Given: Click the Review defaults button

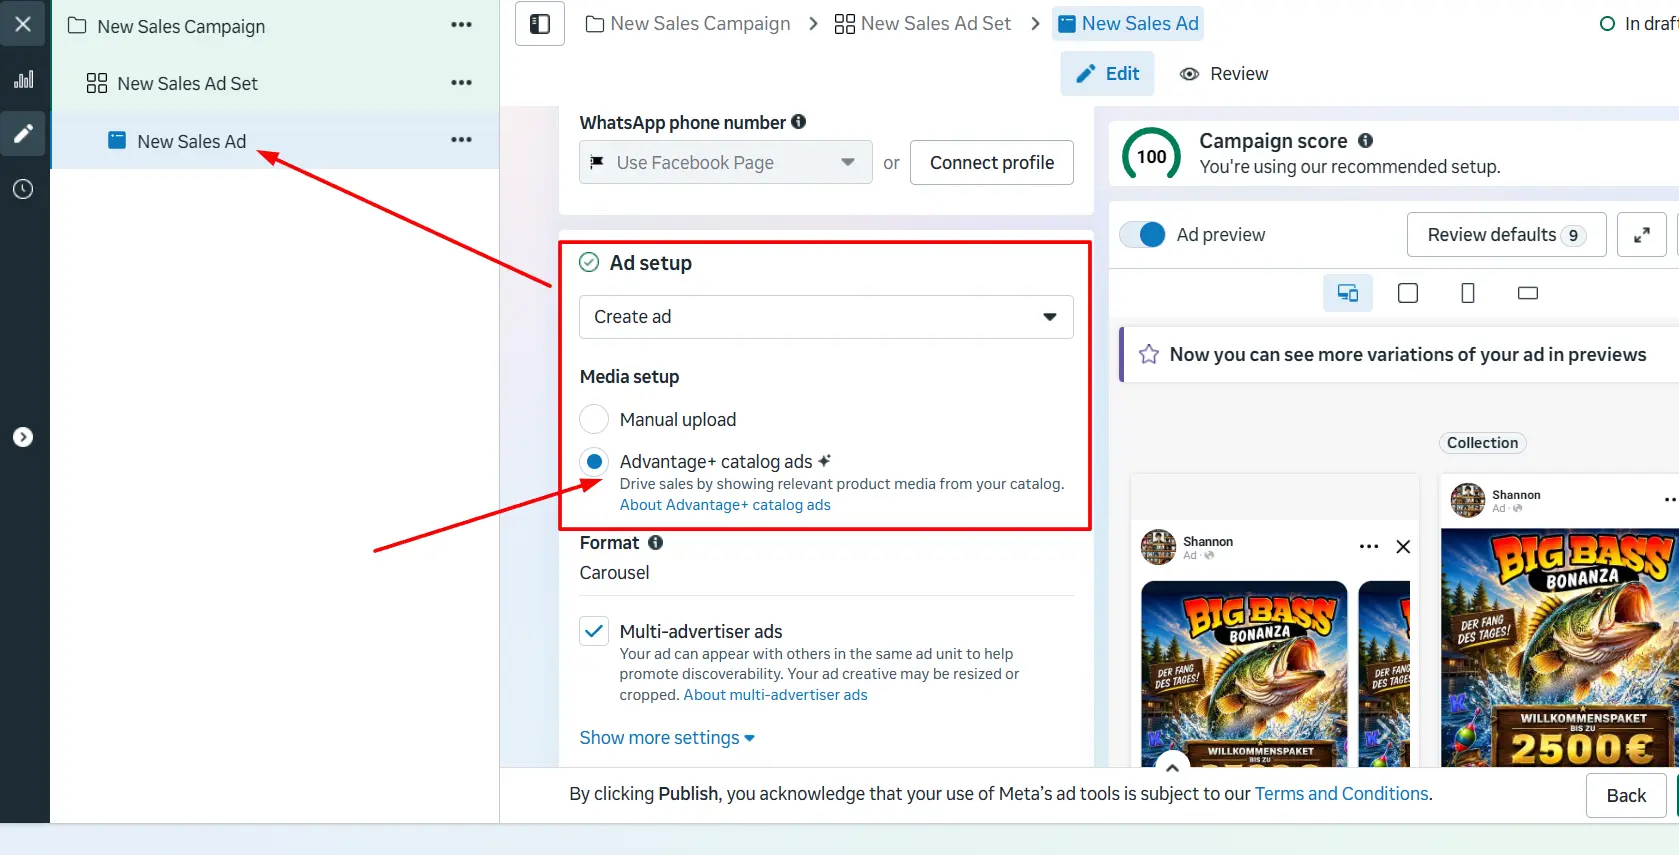Looking at the screenshot, I should pyautogui.click(x=1506, y=235).
